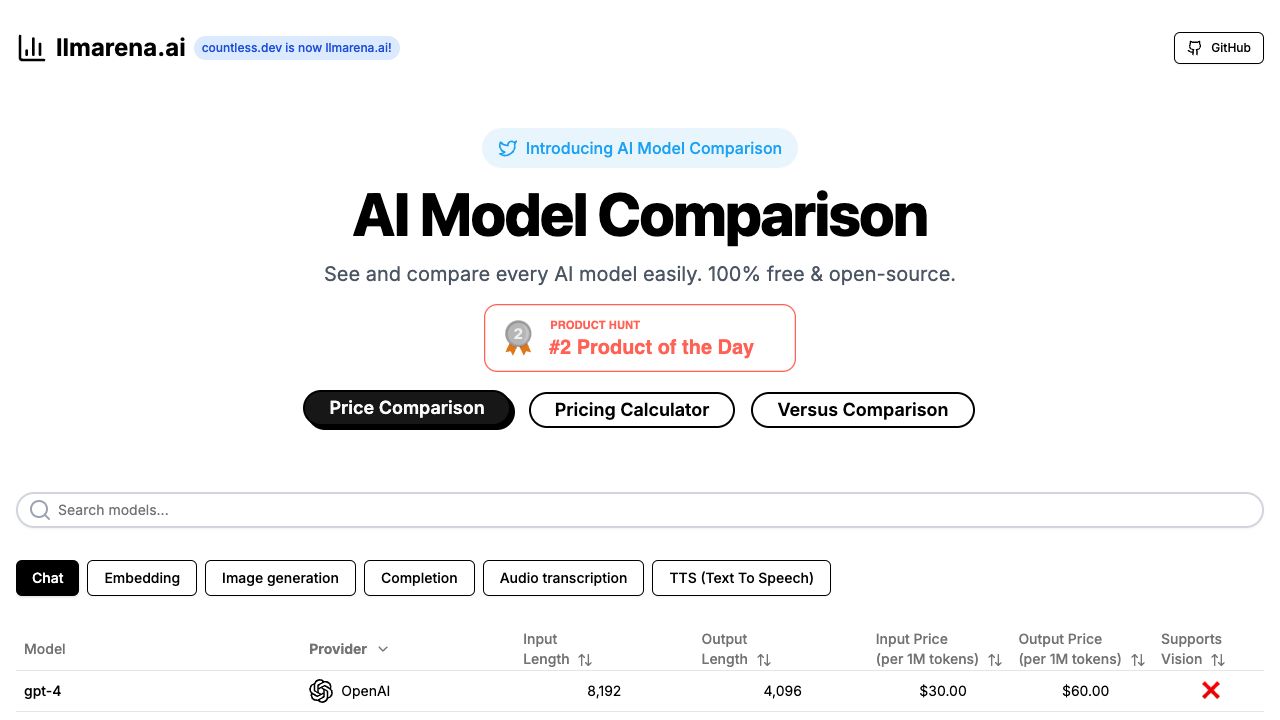1280x720 pixels.
Task: Click the Search models input field
Action: tap(640, 510)
